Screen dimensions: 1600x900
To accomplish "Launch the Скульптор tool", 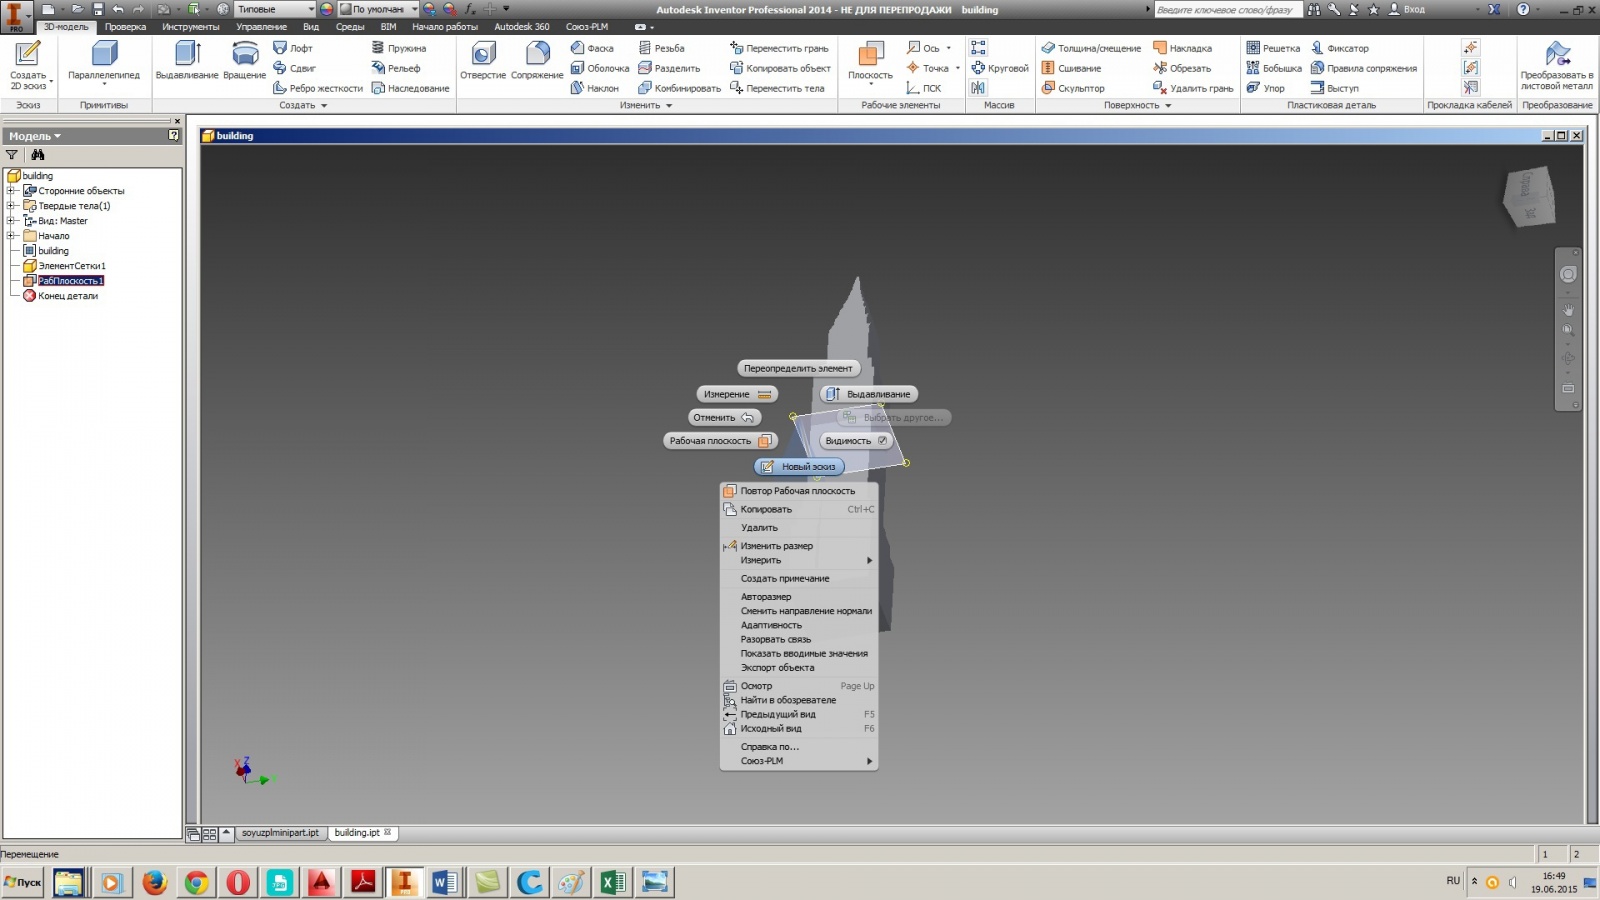I will click(1073, 88).
